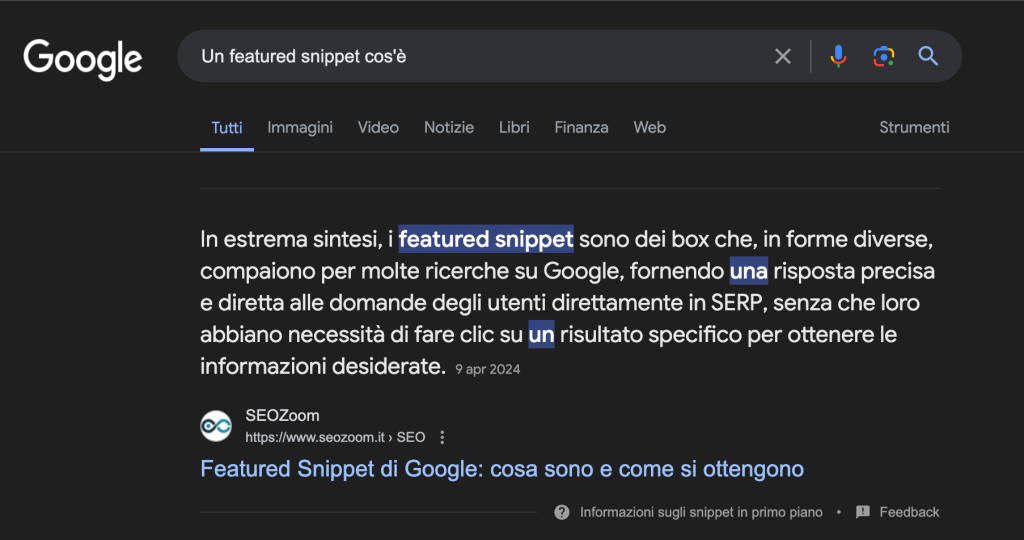The image size is (1024, 540).
Task: Open Google Lens image search icon
Action: click(x=884, y=56)
